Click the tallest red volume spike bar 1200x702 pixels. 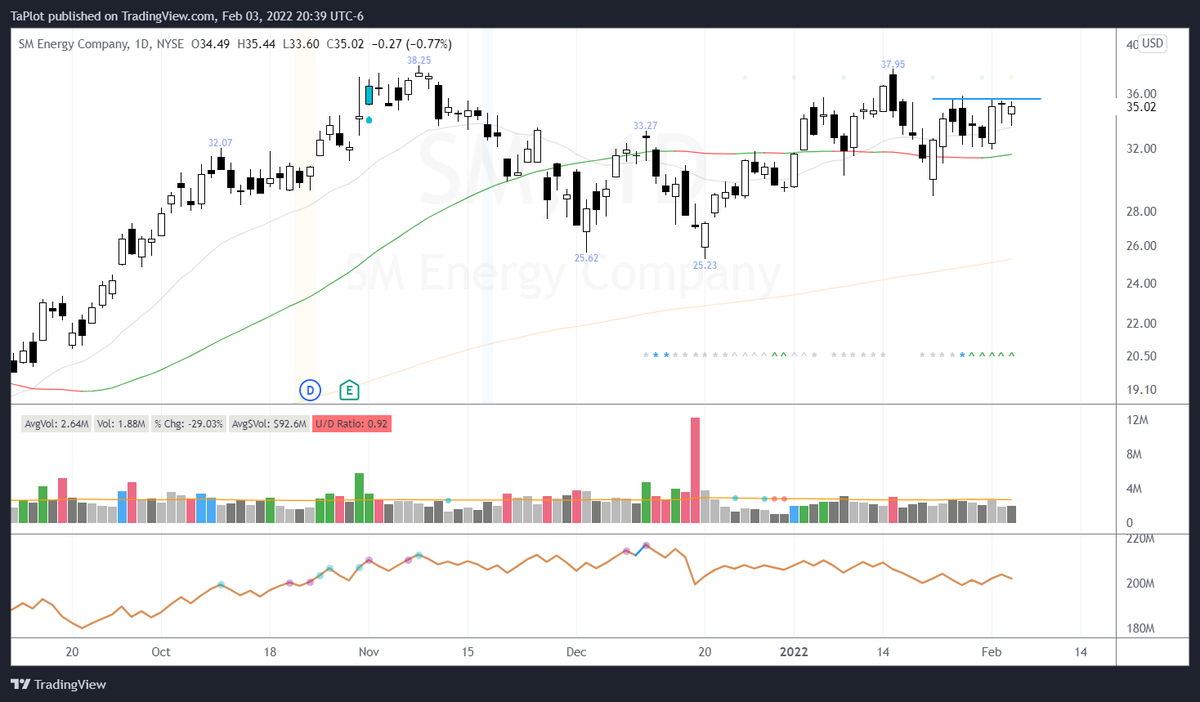pyautogui.click(x=695, y=470)
